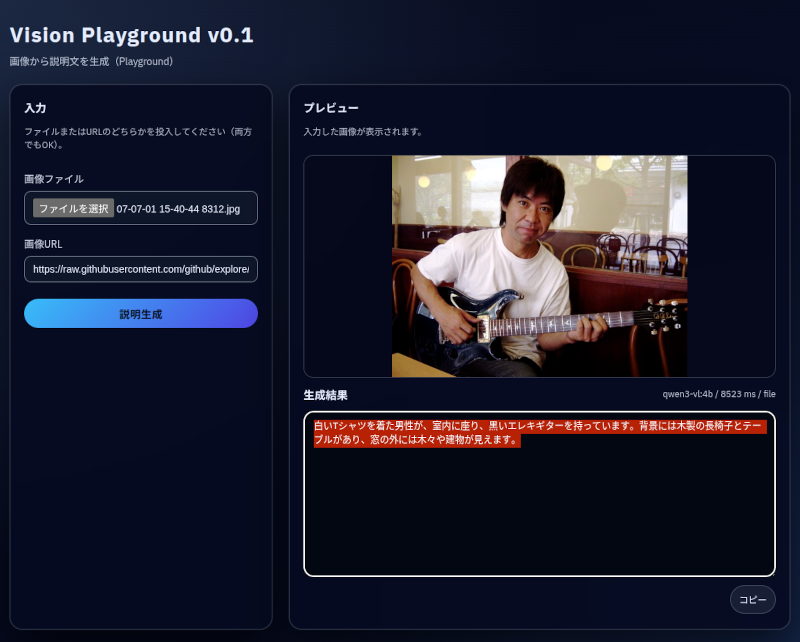The height and width of the screenshot is (642, 800).
Task: Click the blank preview area left of the photo
Action: pyautogui.click(x=347, y=266)
